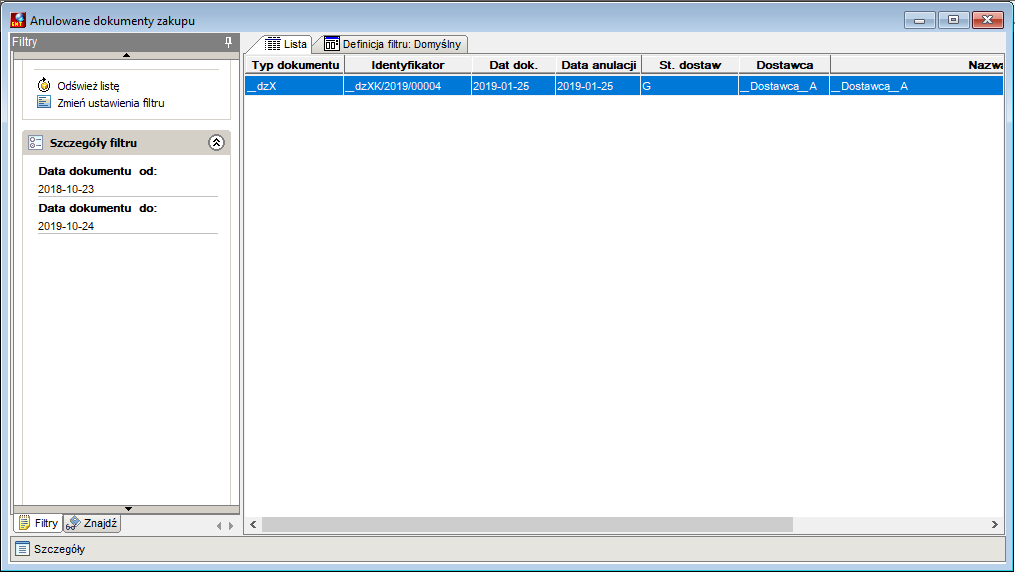1015x572 pixels.
Task: Click the down arrow at the bottom of the Filtry panel
Action: [128, 509]
